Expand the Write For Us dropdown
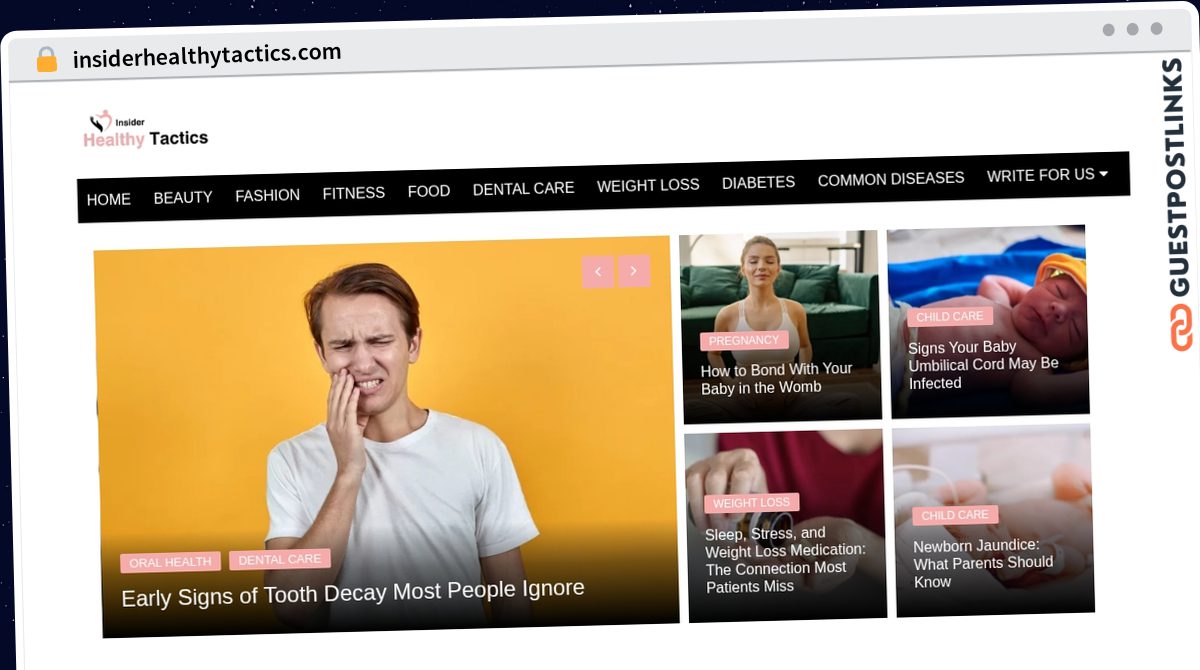 [1047, 175]
